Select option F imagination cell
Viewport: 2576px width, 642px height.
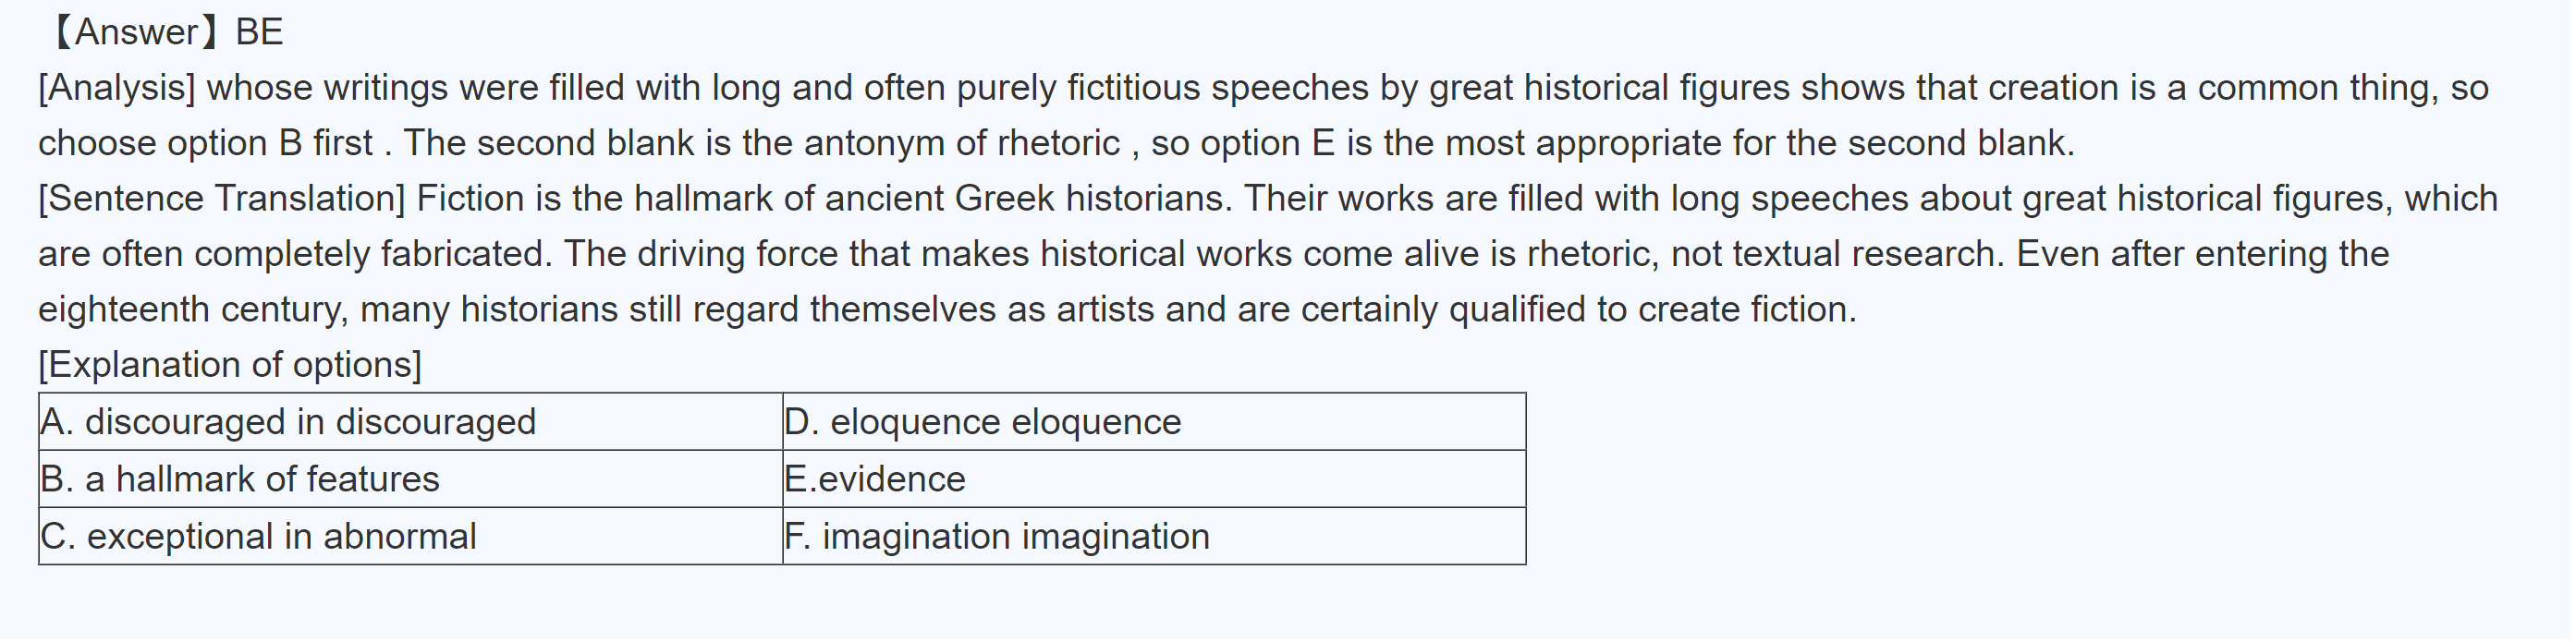pyautogui.click(x=997, y=537)
